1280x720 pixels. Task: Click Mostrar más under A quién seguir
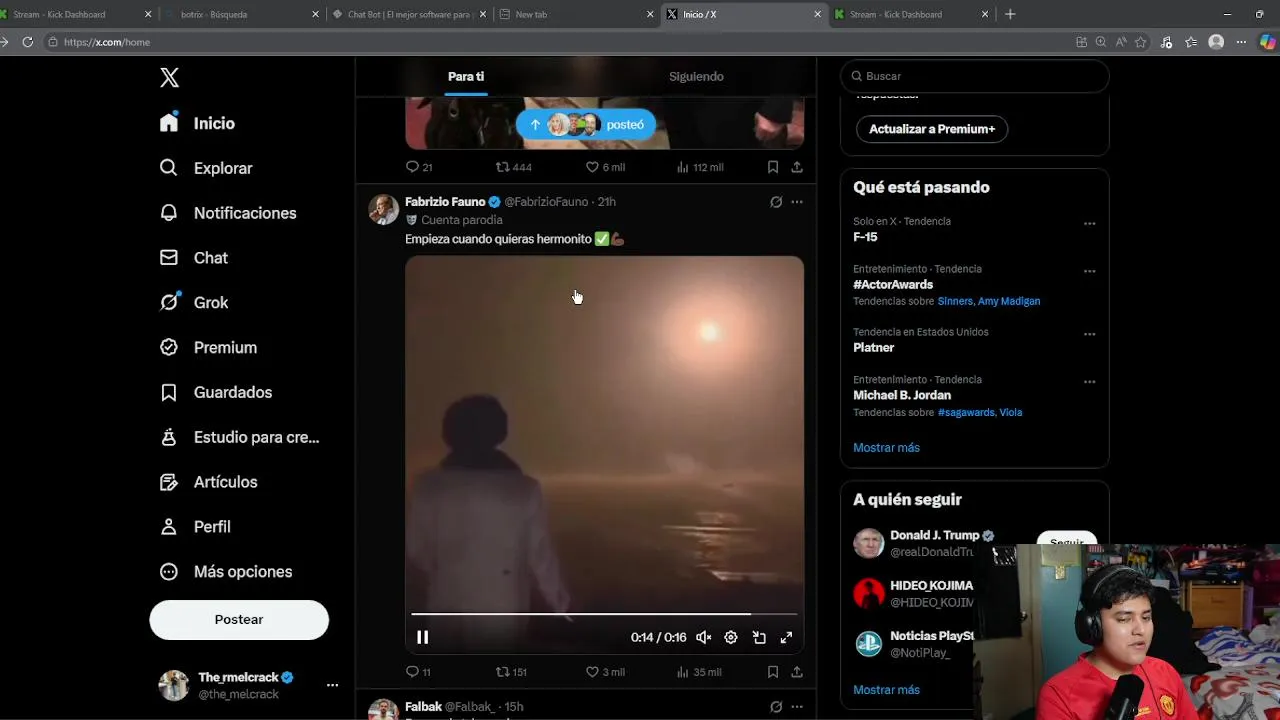(886, 690)
